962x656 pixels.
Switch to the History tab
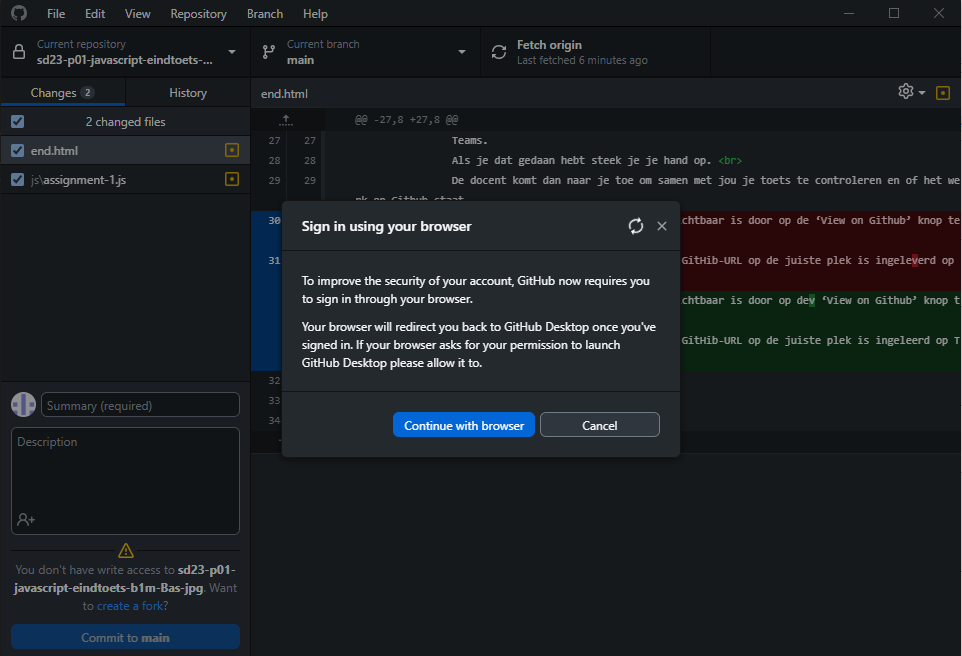click(187, 92)
